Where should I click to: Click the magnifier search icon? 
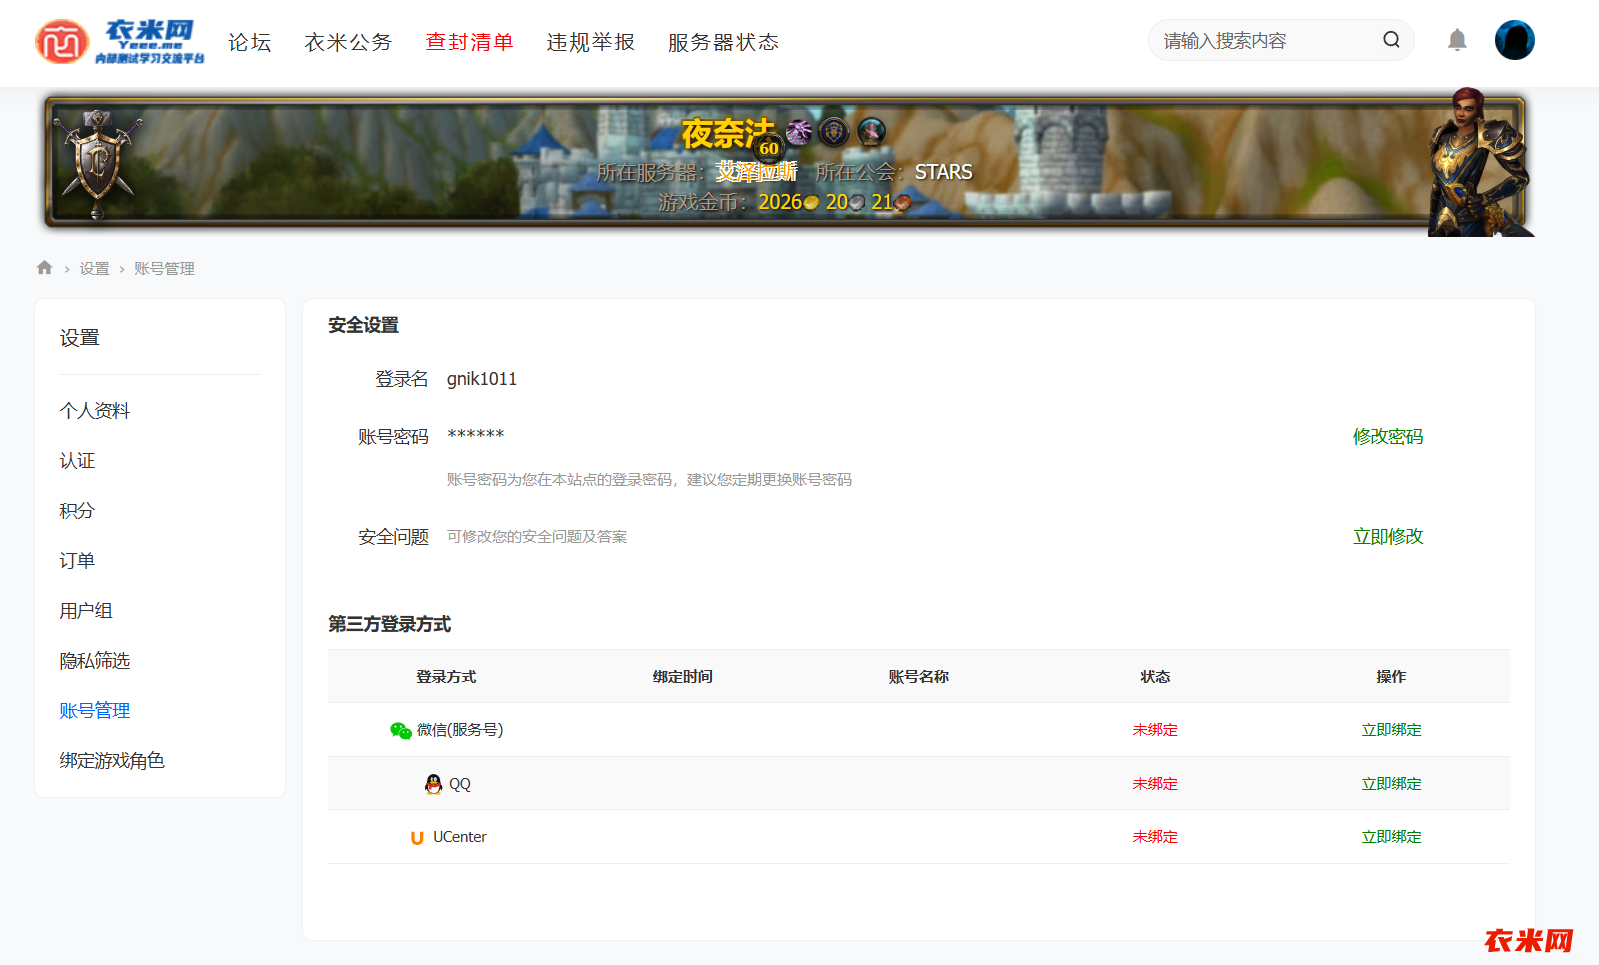[1391, 40]
